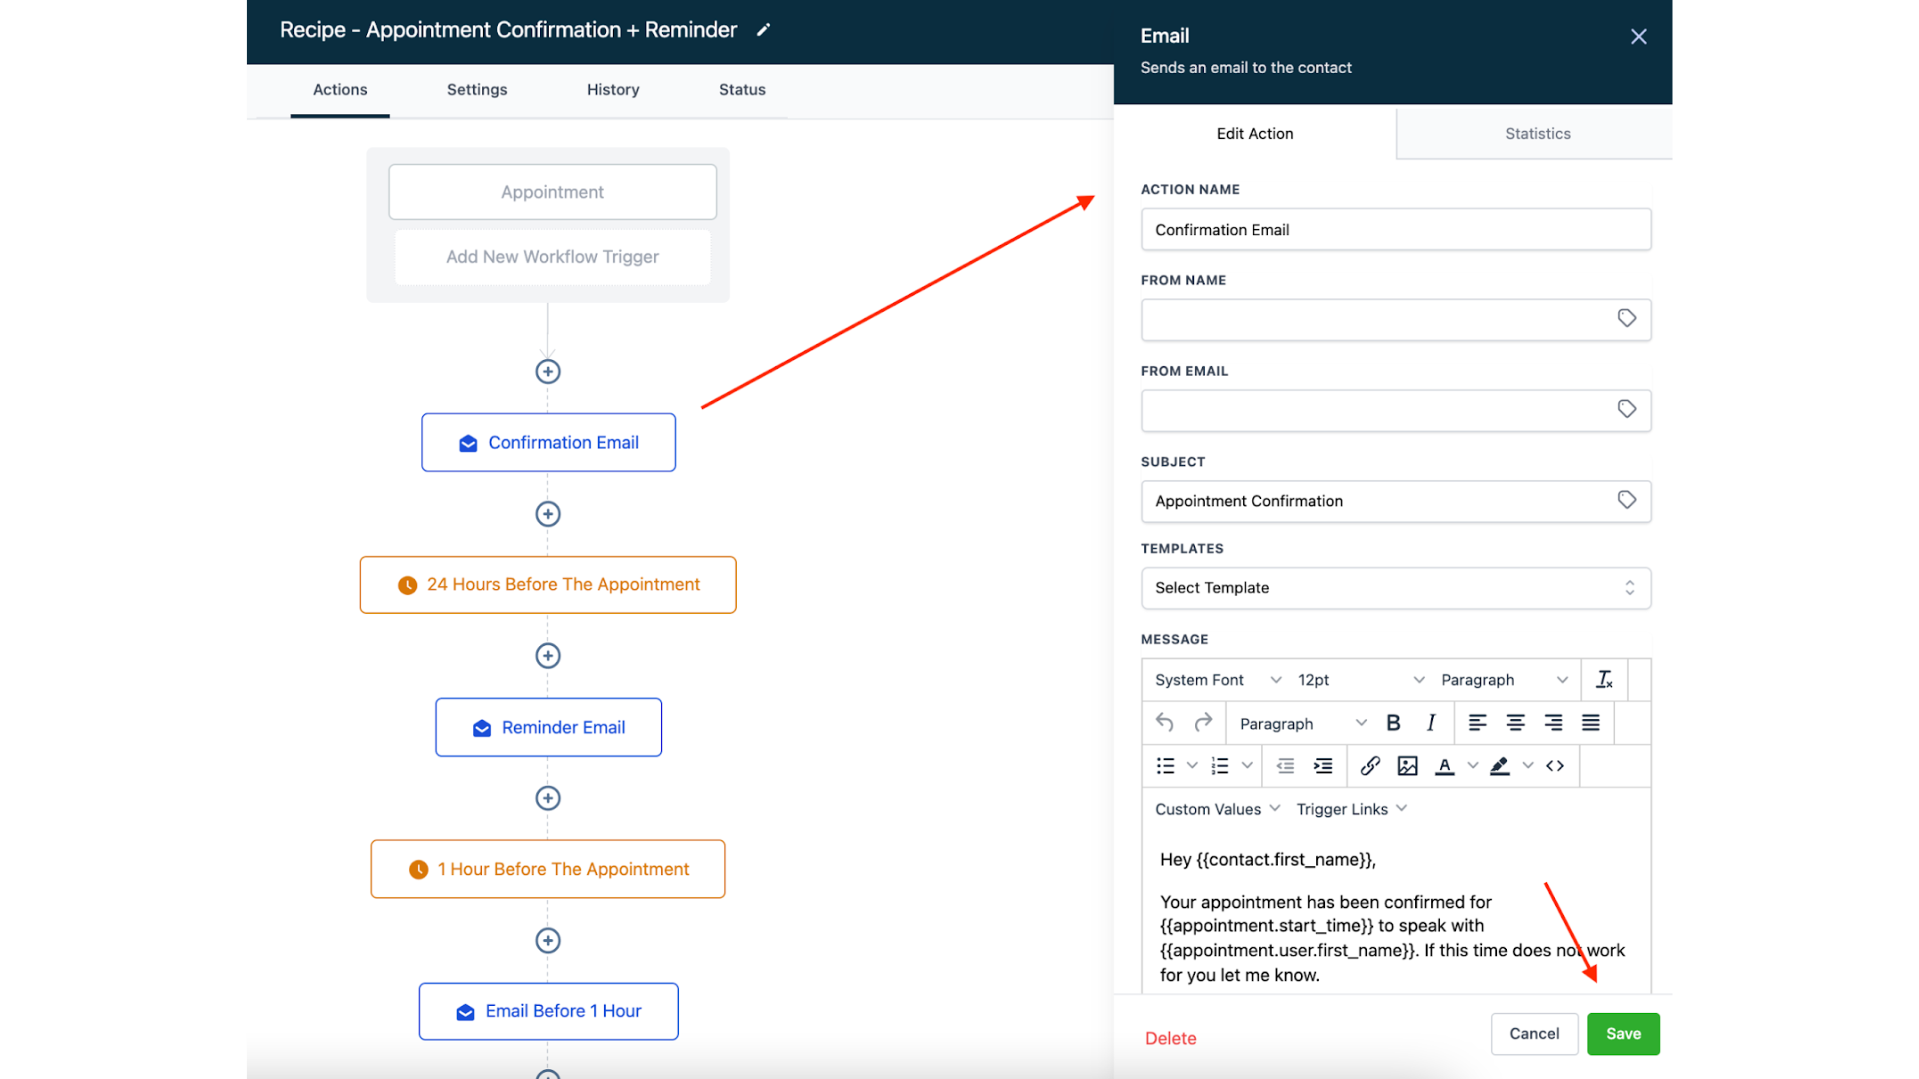Insert a link using the link icon
The width and height of the screenshot is (1919, 1079).
point(1370,766)
